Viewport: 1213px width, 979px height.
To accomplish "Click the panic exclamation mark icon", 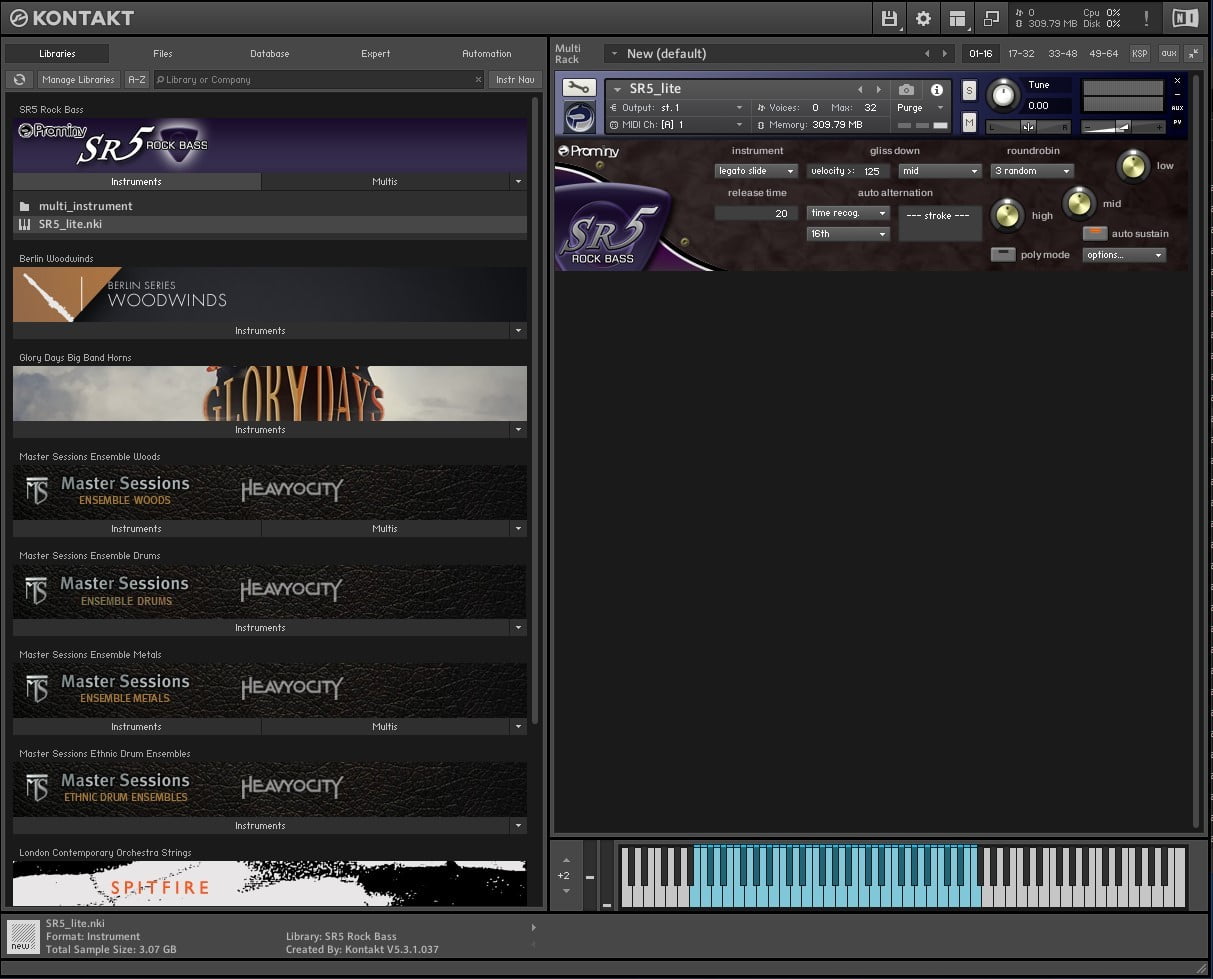I will 1146,18.
